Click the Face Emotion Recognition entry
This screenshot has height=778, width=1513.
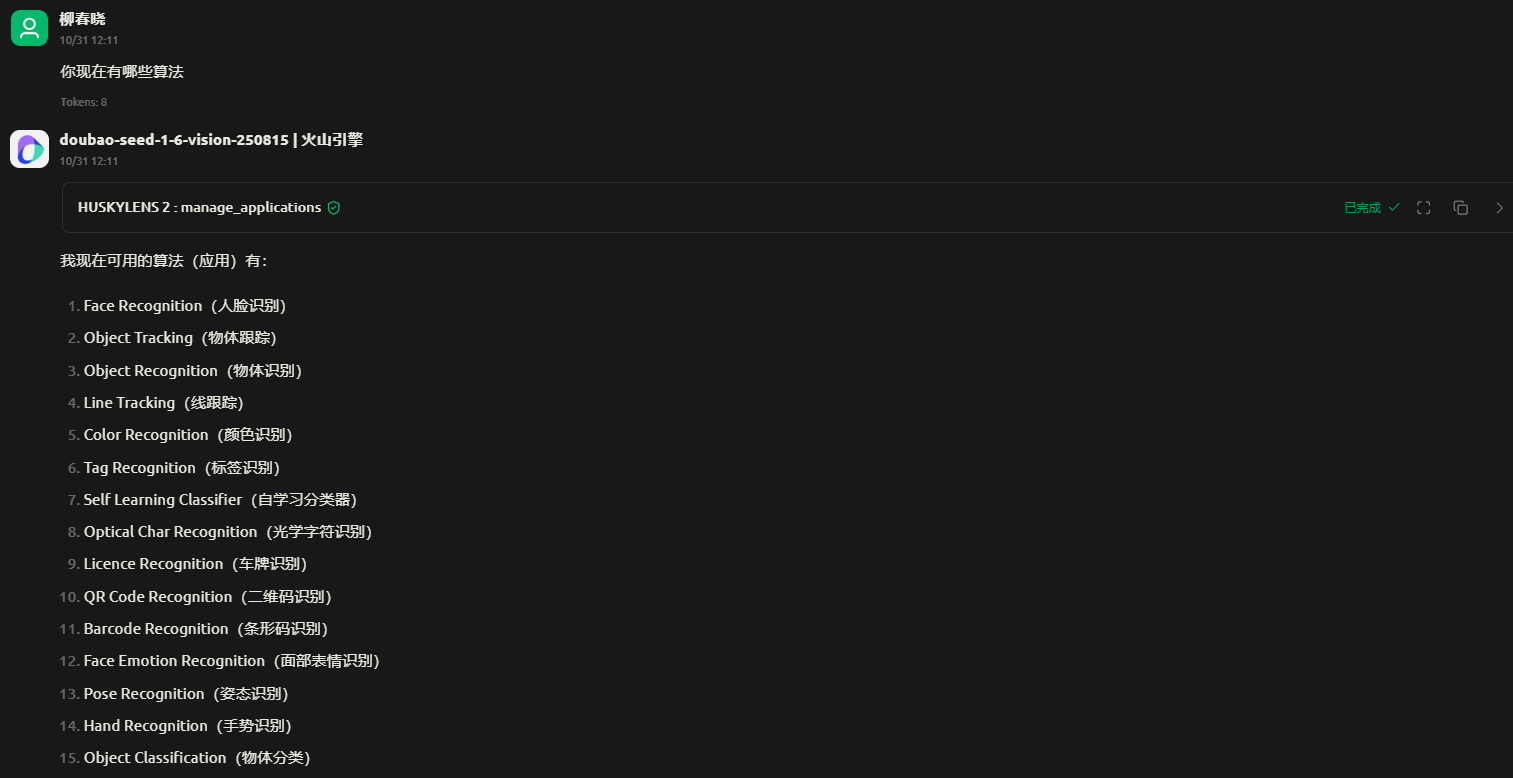231,661
